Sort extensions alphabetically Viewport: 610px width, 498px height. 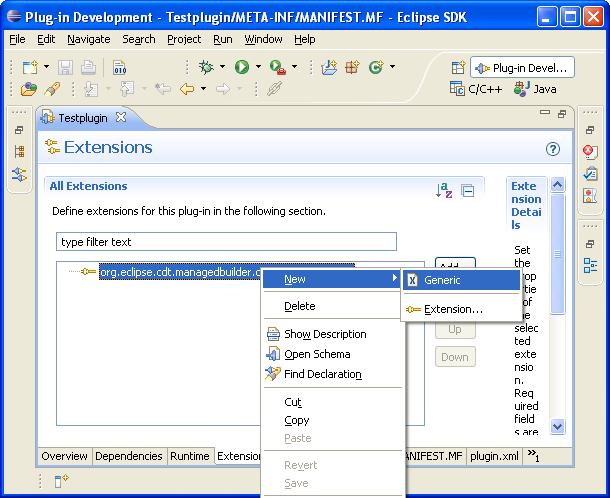point(443,190)
